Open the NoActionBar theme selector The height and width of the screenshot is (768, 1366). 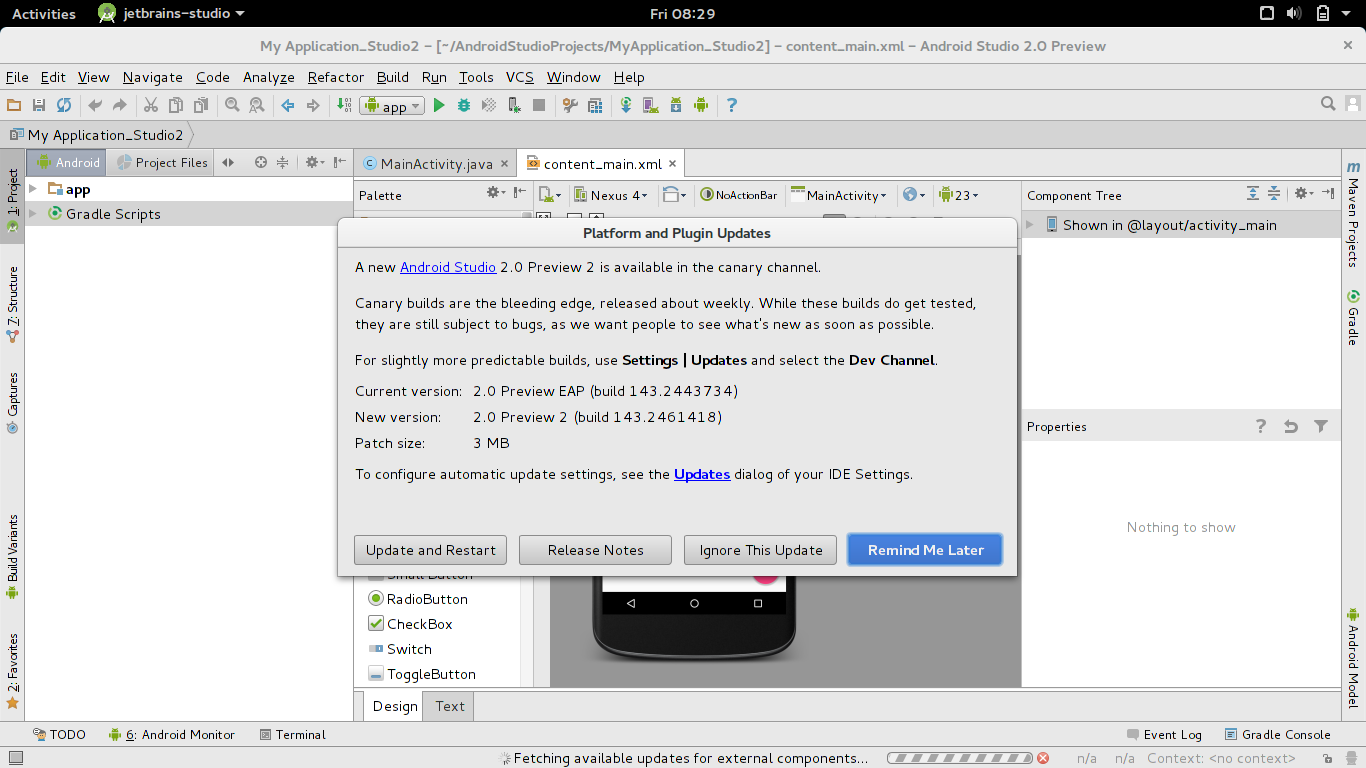(x=738, y=195)
